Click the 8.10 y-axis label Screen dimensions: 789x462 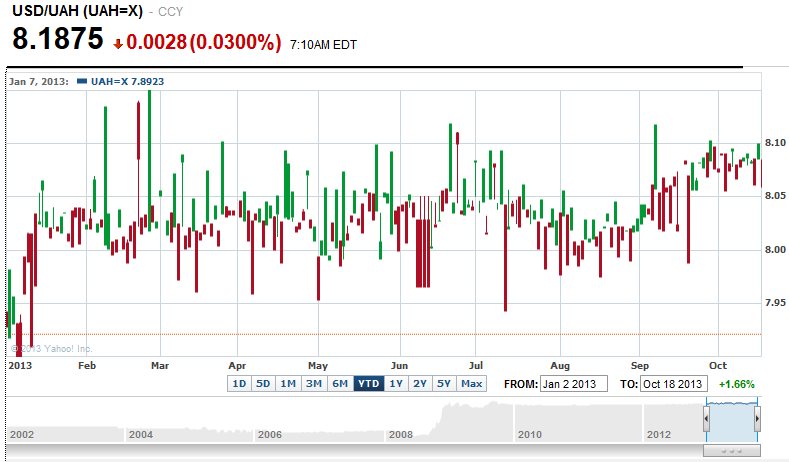coord(775,142)
